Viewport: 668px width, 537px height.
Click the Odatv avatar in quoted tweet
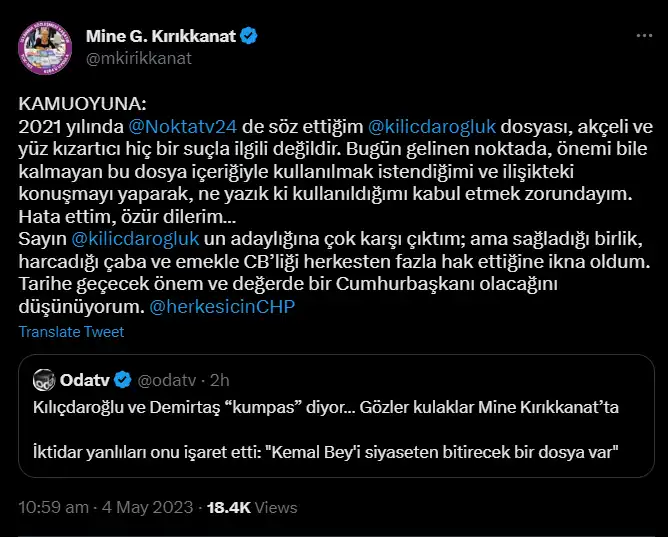pyautogui.click(x=43, y=379)
